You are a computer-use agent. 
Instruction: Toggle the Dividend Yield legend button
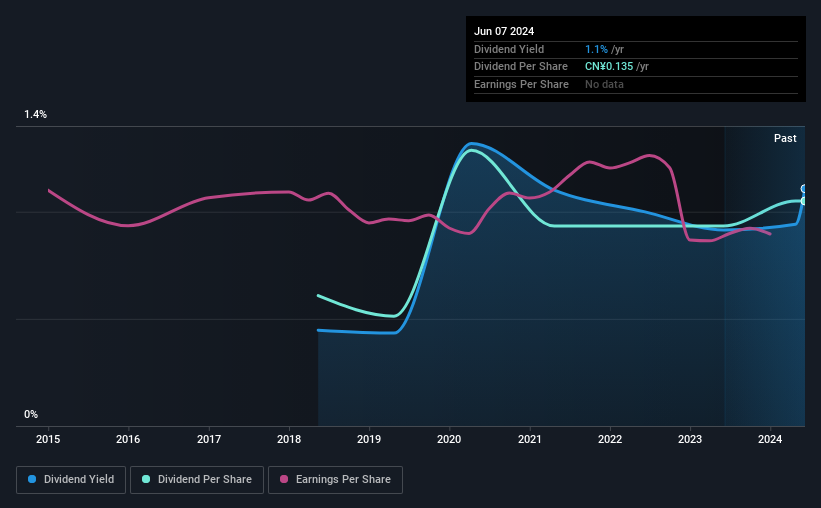[71, 480]
